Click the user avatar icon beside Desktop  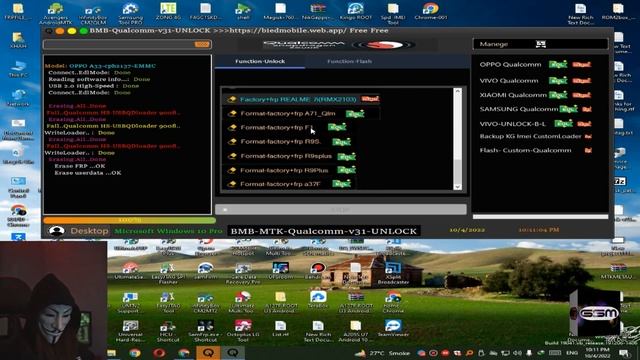pos(56,231)
